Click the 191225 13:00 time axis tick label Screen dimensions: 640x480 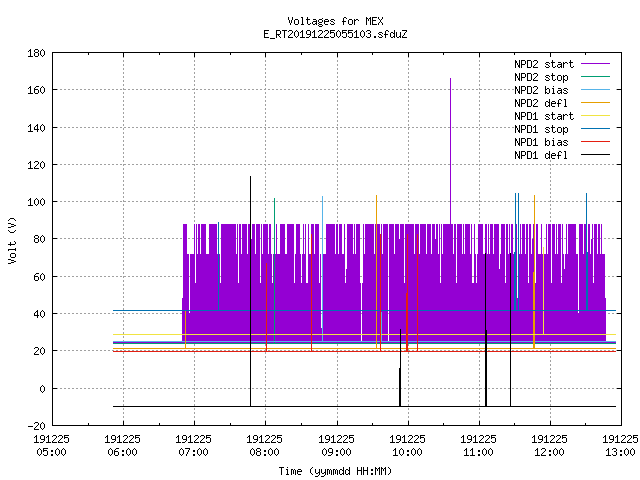(620, 445)
